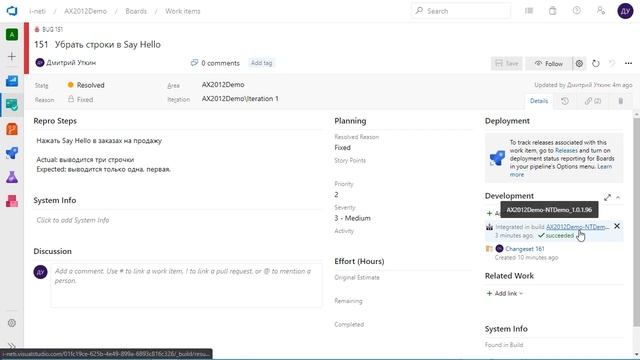Open the Releases link in Deployment

point(566,150)
